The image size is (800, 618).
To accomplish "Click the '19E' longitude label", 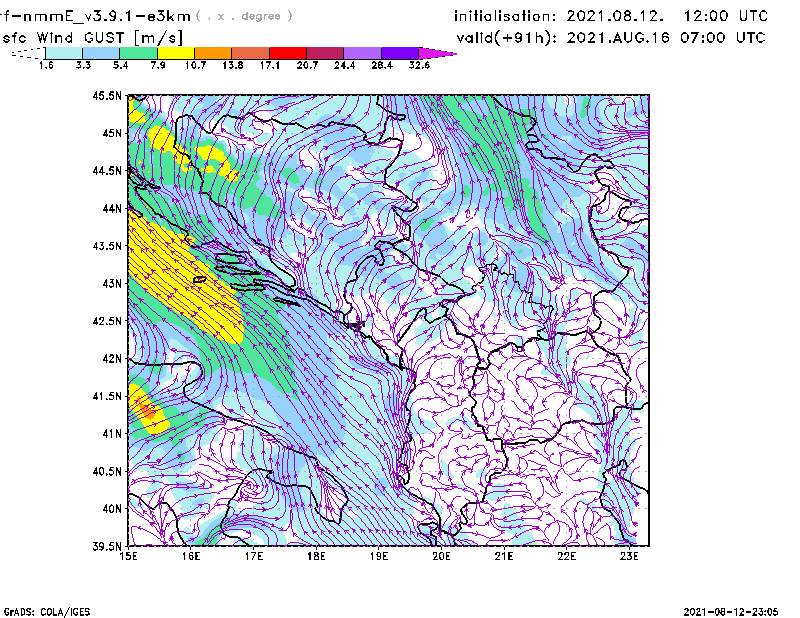I will [379, 556].
